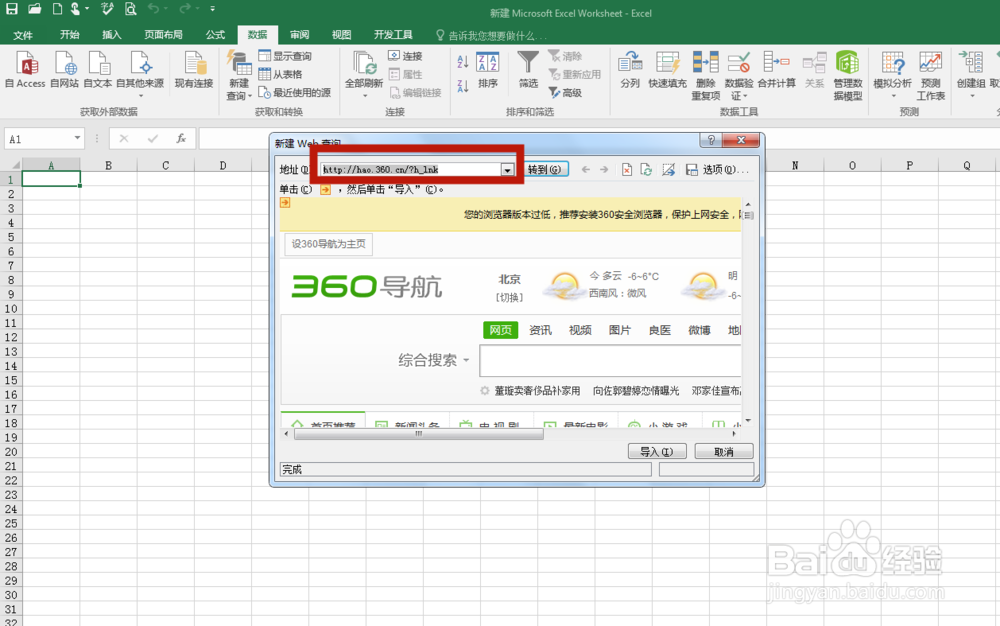Switch to the Home (开始) tab
The image size is (1000, 626).
click(70, 35)
